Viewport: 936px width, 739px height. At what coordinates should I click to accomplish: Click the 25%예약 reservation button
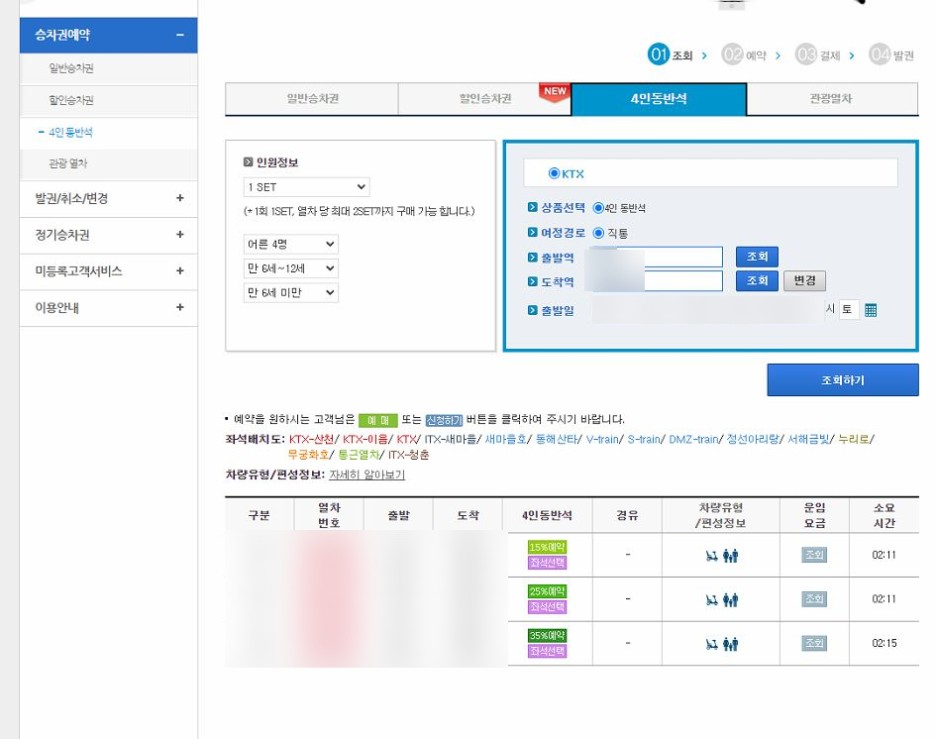[x=547, y=592]
